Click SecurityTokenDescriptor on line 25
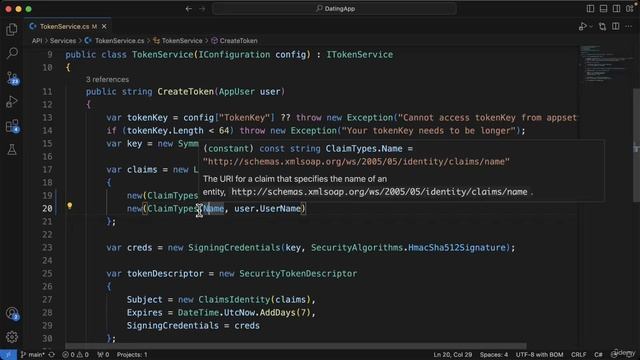The width and height of the screenshot is (640, 360). click(298, 273)
